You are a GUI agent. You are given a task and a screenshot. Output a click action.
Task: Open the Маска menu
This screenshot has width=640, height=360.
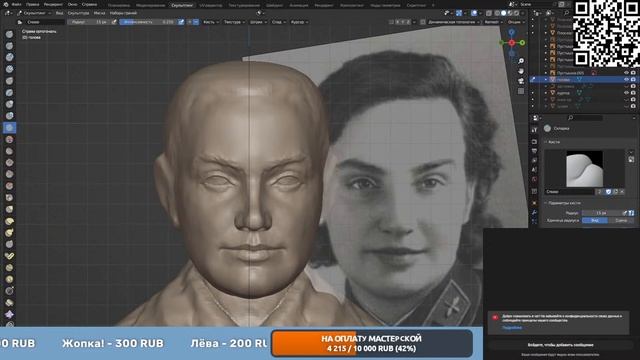click(x=99, y=13)
